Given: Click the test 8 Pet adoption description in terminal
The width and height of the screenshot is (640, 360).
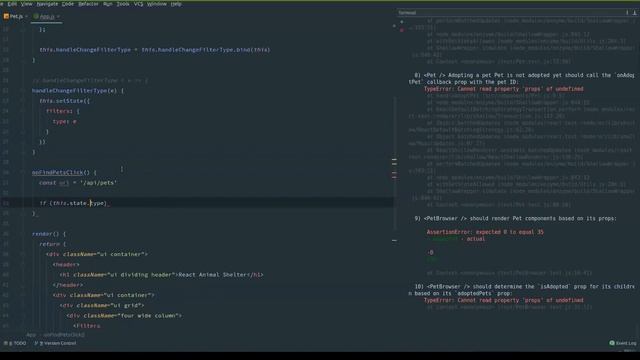Looking at the screenshot, I should [522, 78].
